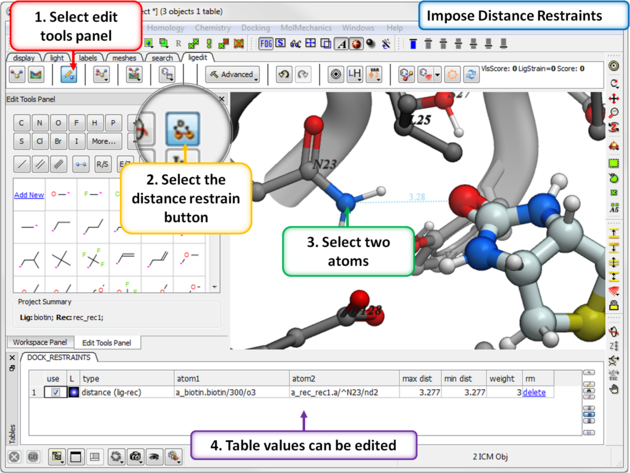Switch to the Workspace Panel tab
This screenshot has width=630, height=473.
tap(38, 343)
